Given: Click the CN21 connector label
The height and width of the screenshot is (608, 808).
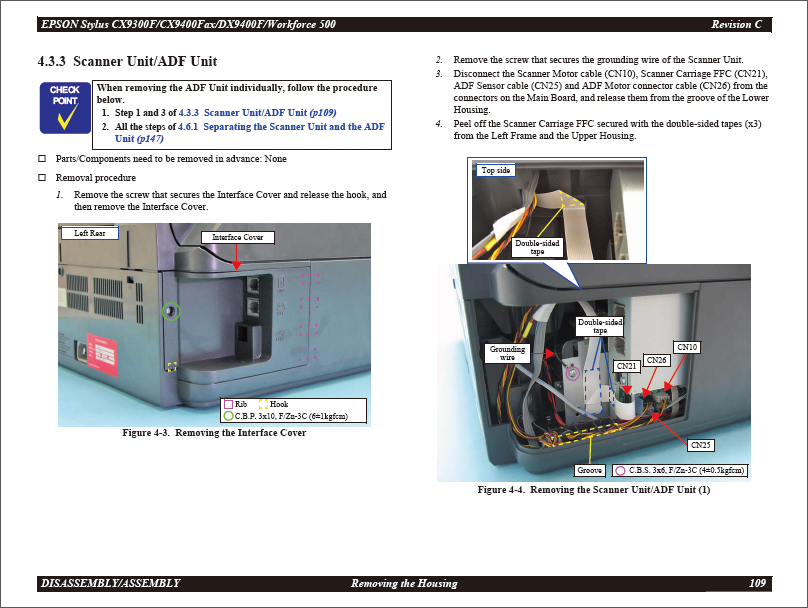Looking at the screenshot, I should click(627, 367).
